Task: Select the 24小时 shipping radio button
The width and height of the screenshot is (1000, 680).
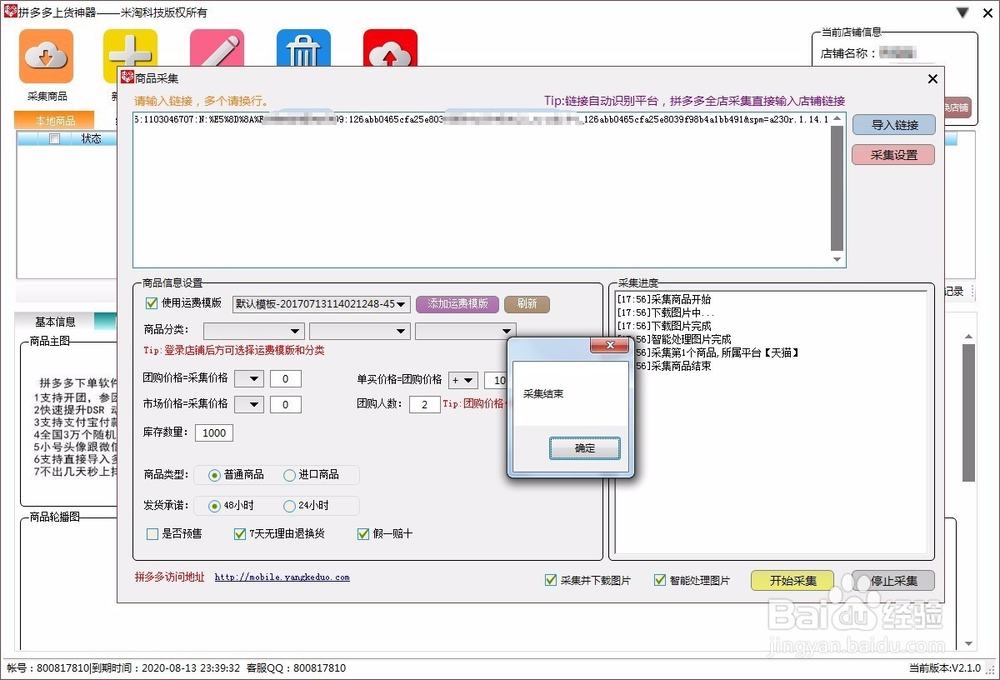Action: [x=290, y=506]
